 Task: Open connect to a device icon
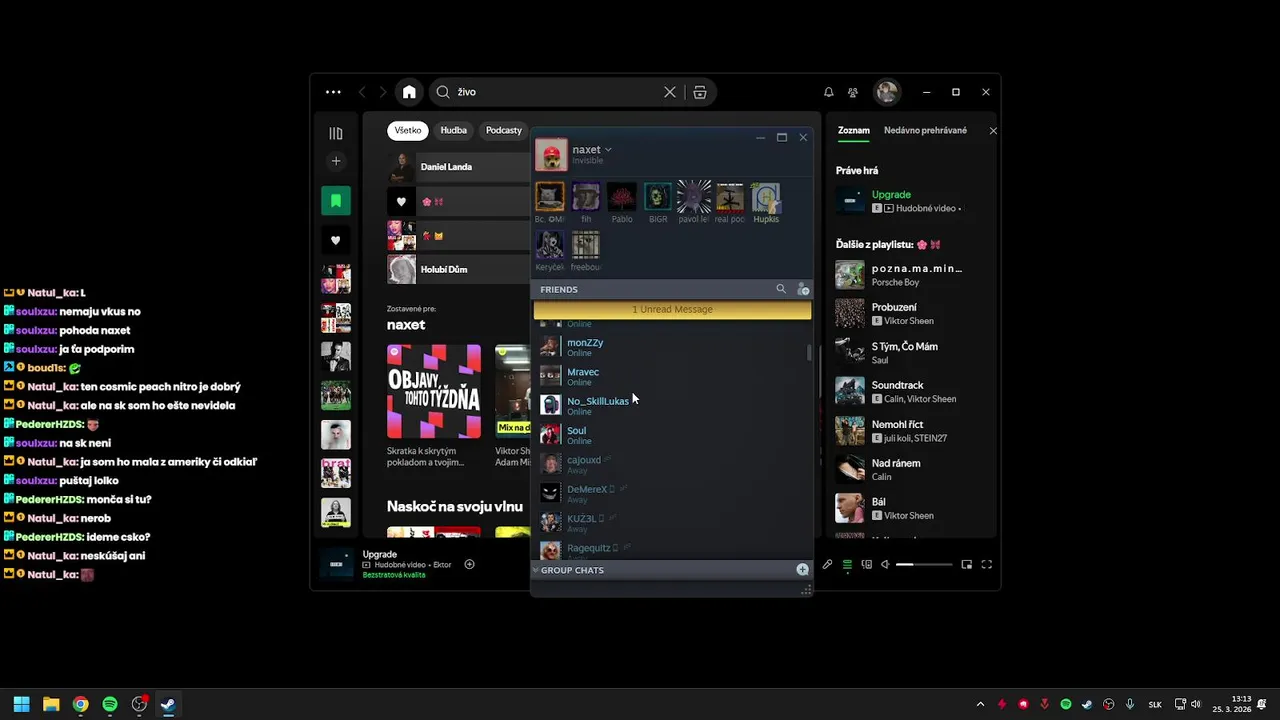pos(867,564)
